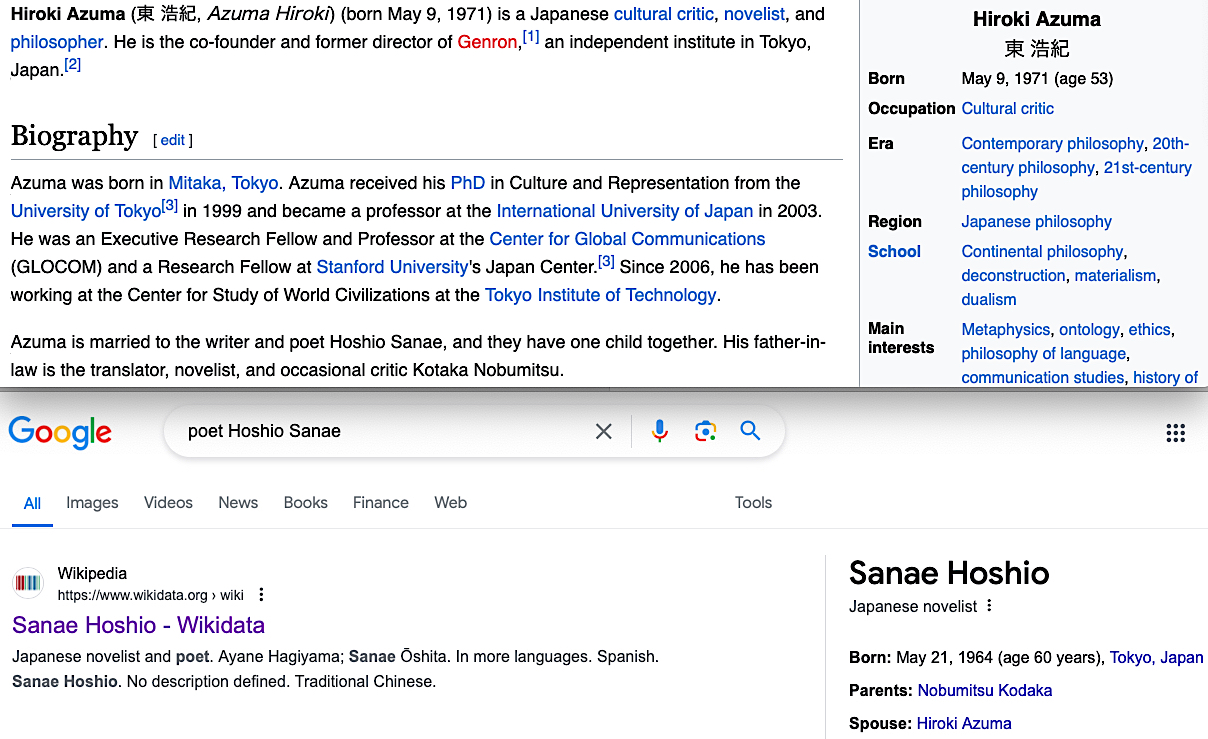Image resolution: width=1208 pixels, height=739 pixels.
Task: Click inside the Google search text field
Action: [x=380, y=431]
